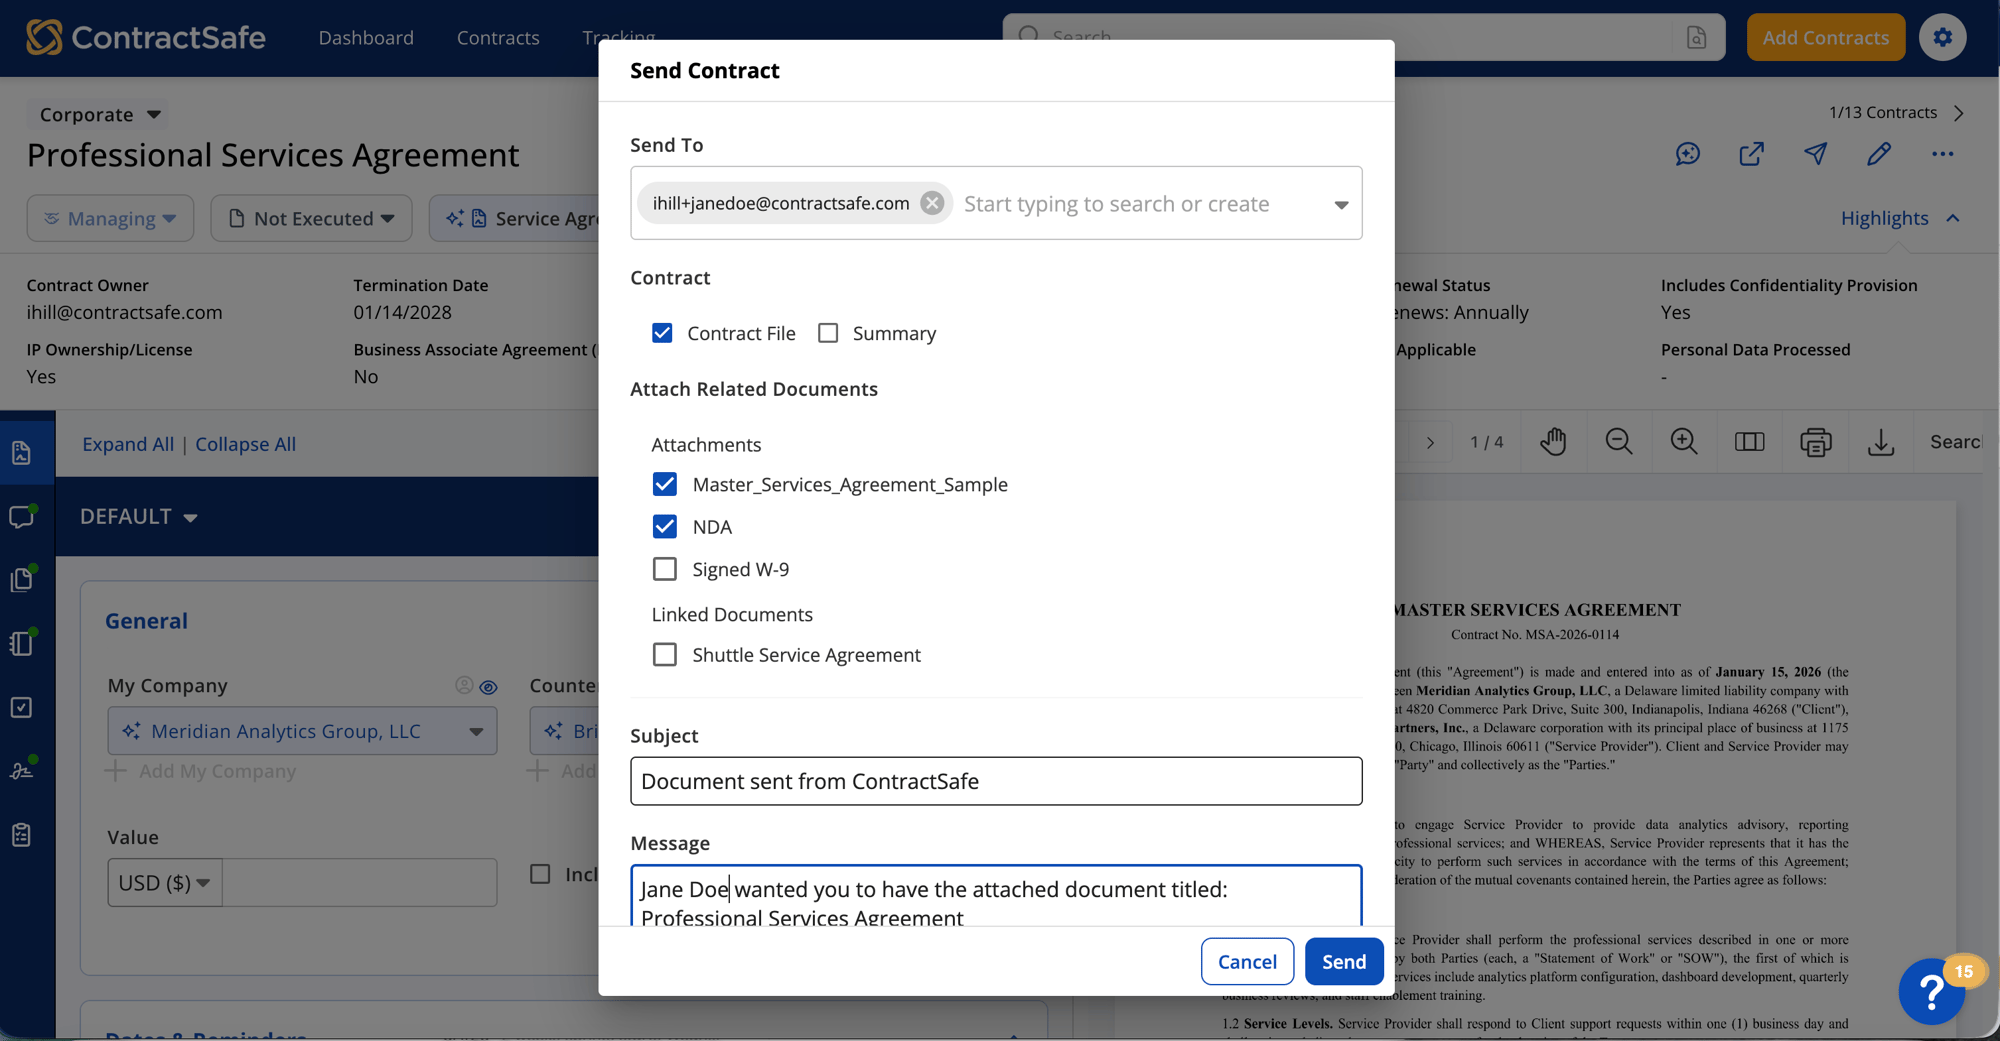Click the print icon in viewer toolbar
Viewport: 2000px width, 1041px height.
pyautogui.click(x=1815, y=442)
